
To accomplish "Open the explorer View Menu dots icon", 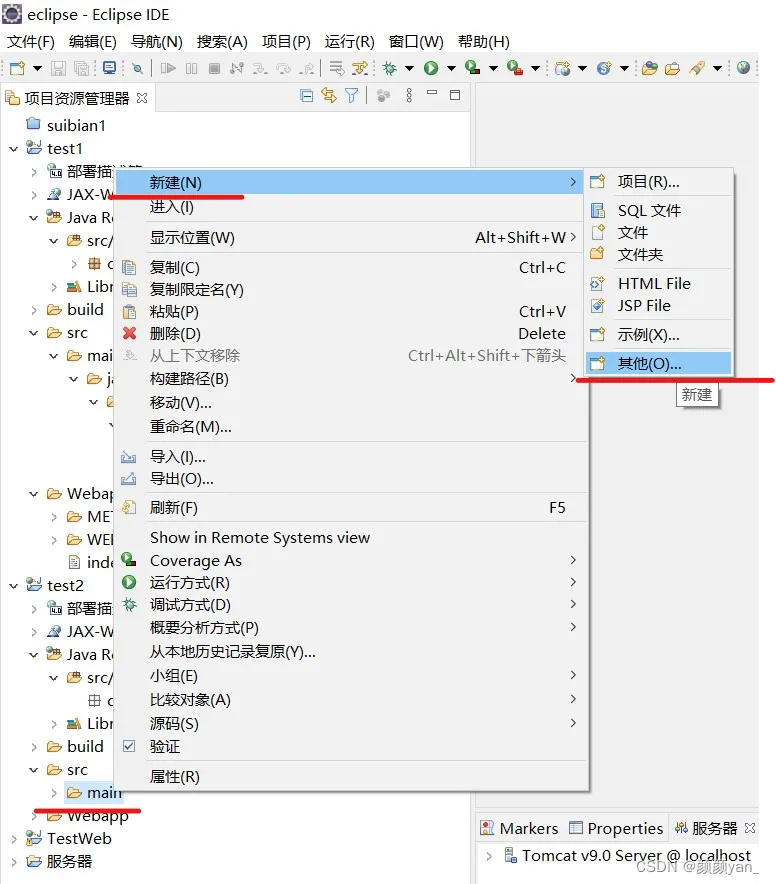I will click(x=409, y=95).
